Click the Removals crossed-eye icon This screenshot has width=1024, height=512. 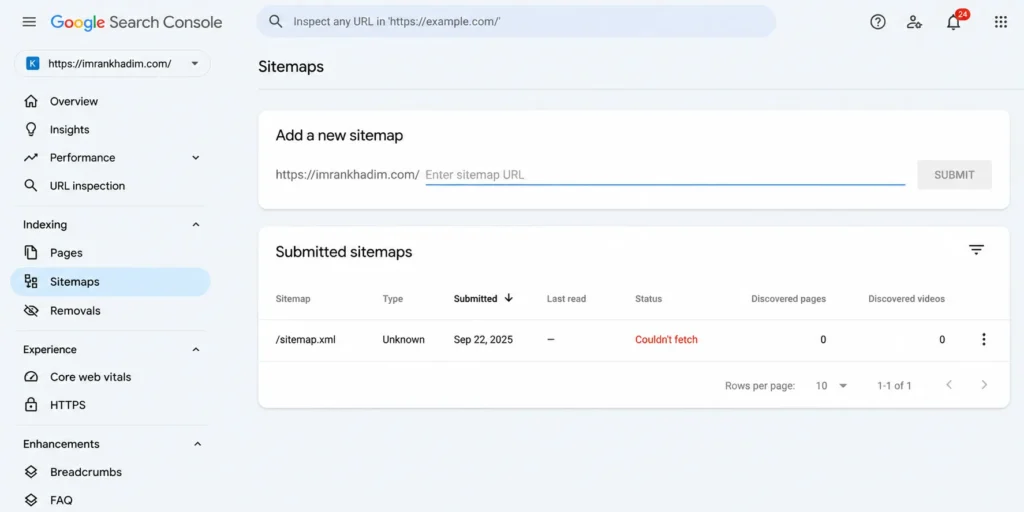coord(31,311)
